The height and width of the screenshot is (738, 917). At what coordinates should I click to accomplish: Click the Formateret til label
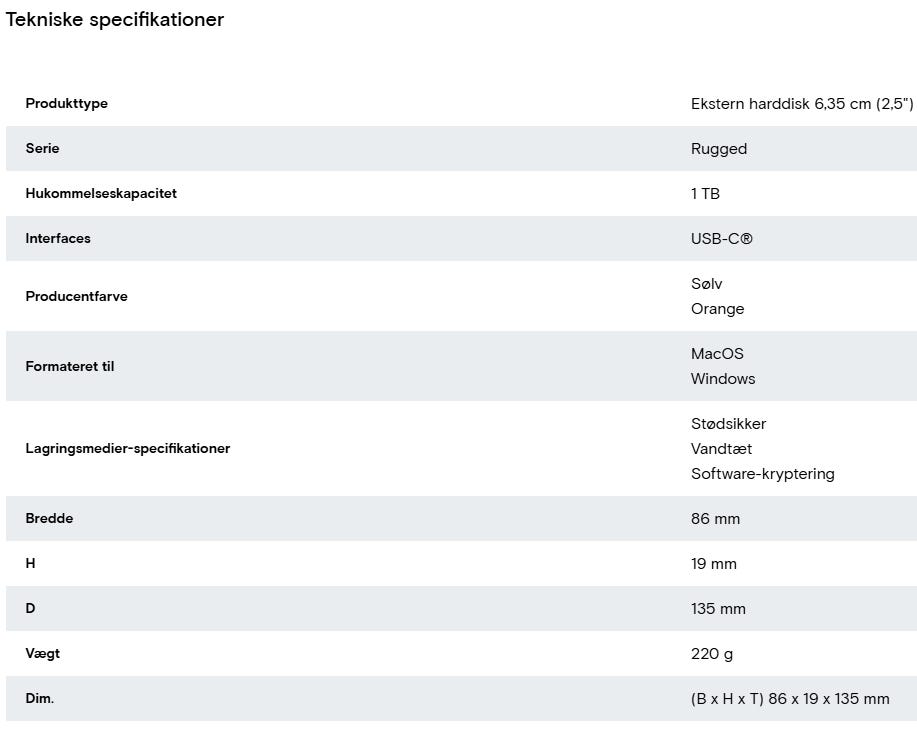pos(70,367)
